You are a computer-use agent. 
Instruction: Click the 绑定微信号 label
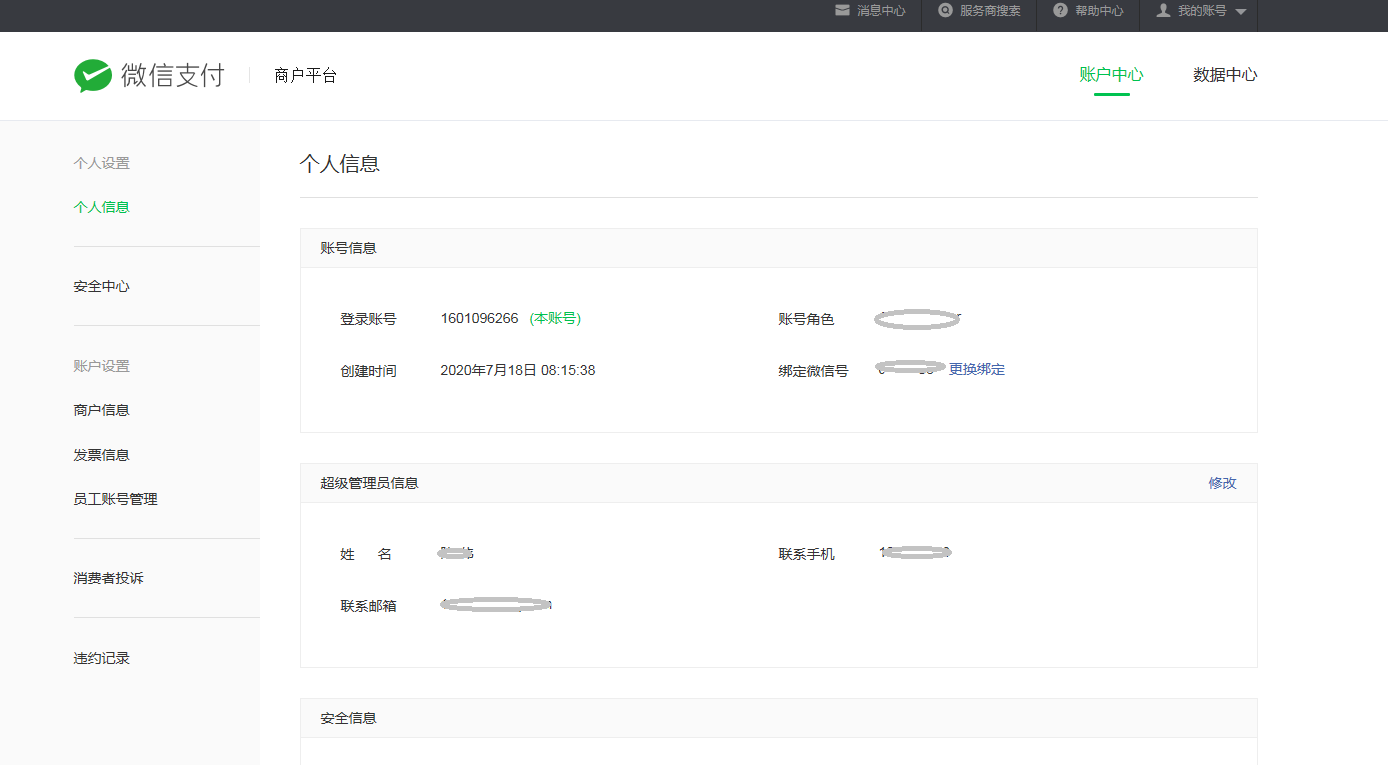814,371
